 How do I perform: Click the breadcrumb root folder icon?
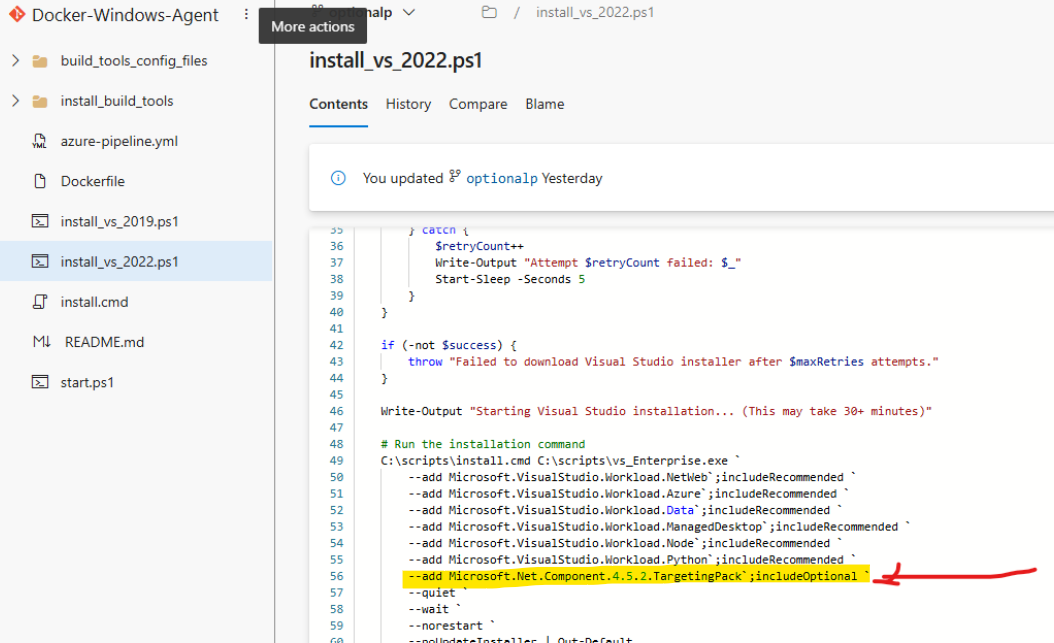489,12
